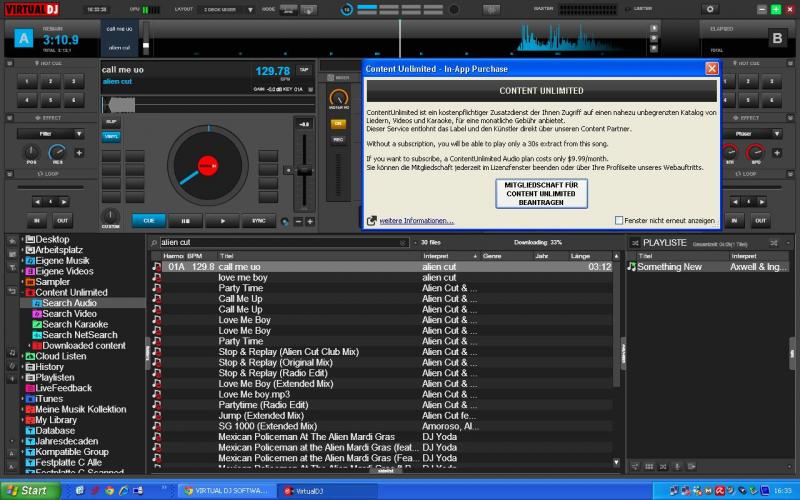Trigger hot cue 5 on deck A
The image size is (800, 500).
pos(51,100)
